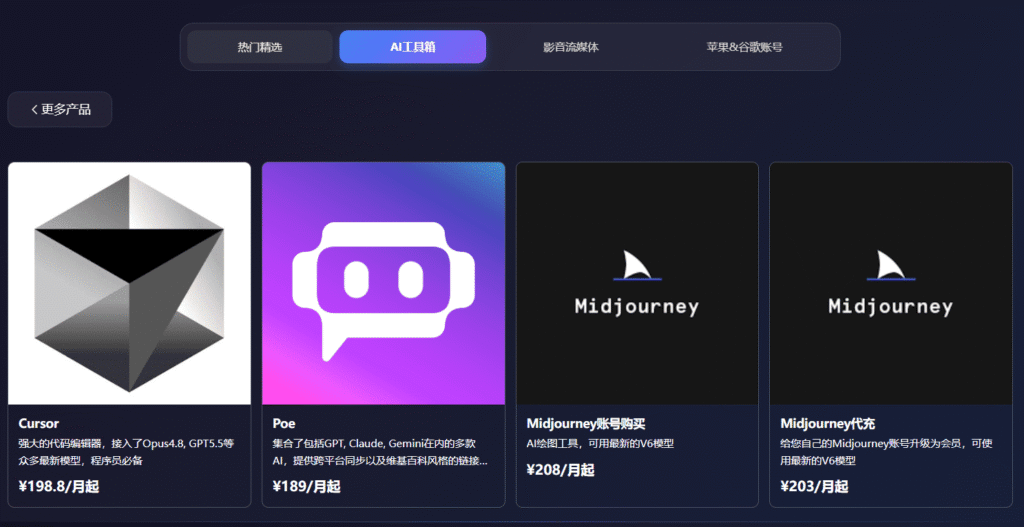
Task: Click the description AI绘图工具，可用最新的V6模型
Action: point(600,443)
